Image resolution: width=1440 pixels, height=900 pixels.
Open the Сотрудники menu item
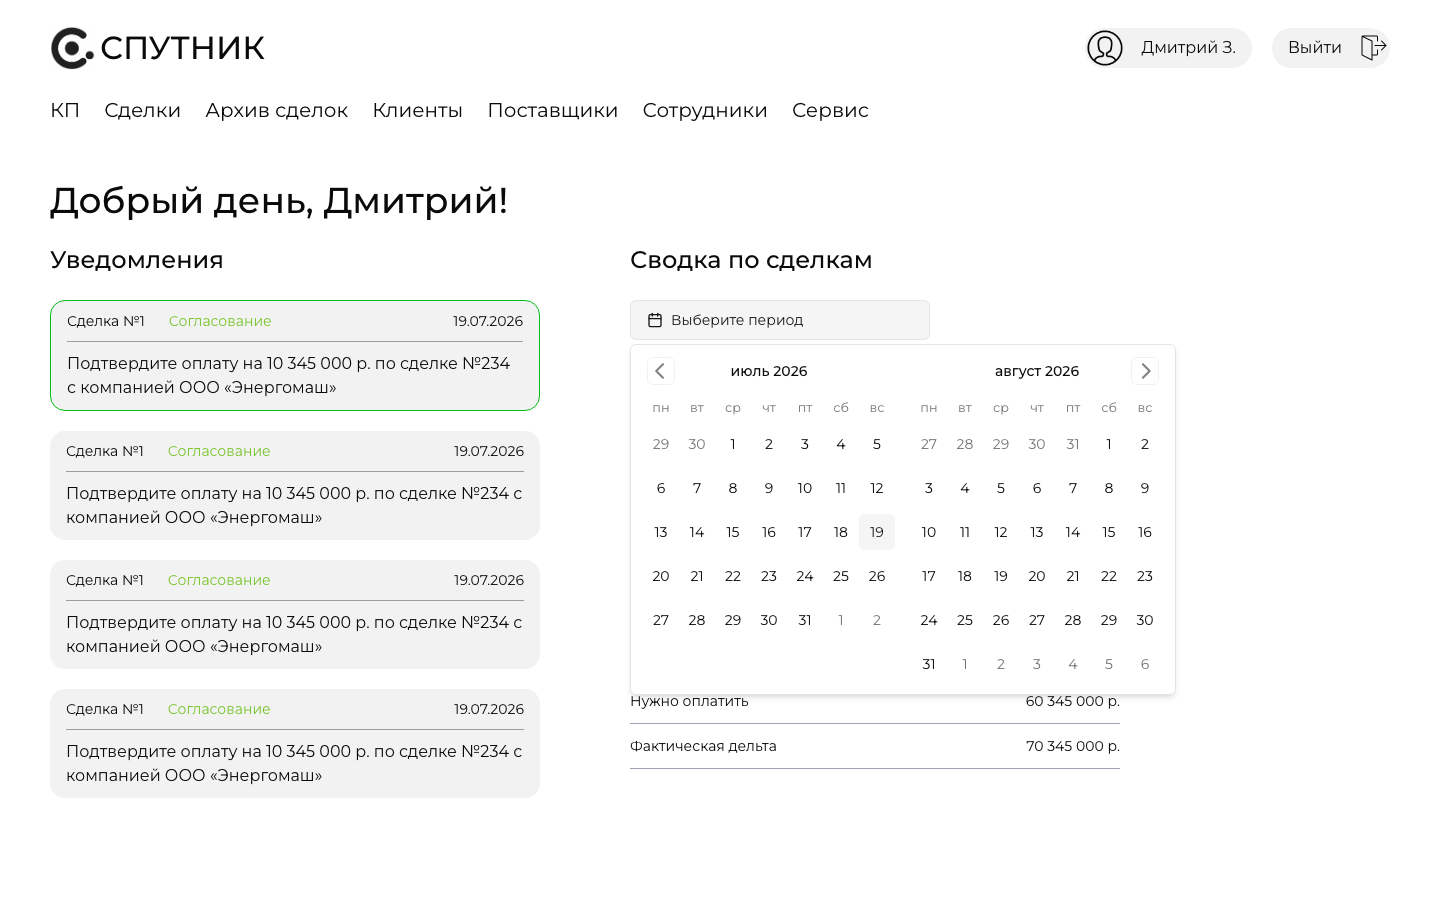coord(705,110)
